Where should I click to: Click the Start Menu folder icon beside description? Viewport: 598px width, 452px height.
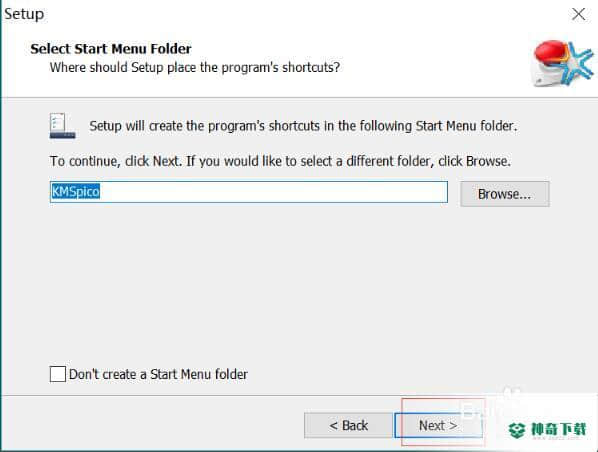point(63,125)
